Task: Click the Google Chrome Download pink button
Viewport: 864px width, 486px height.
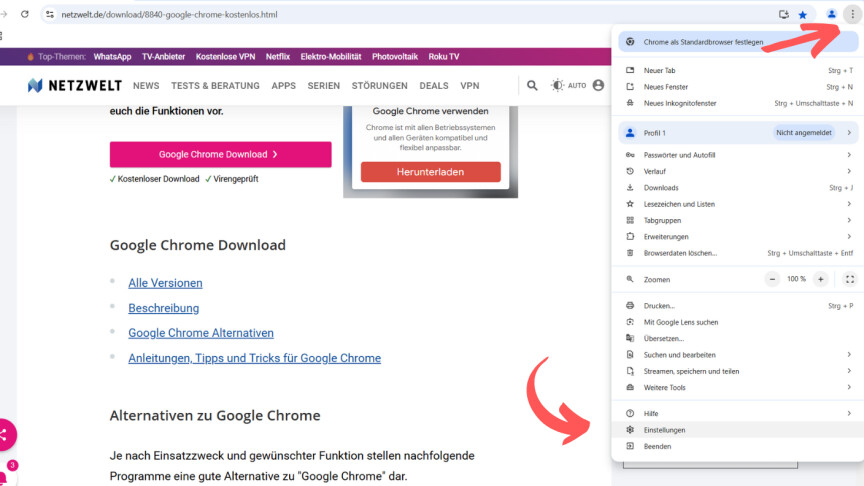Action: (220, 155)
